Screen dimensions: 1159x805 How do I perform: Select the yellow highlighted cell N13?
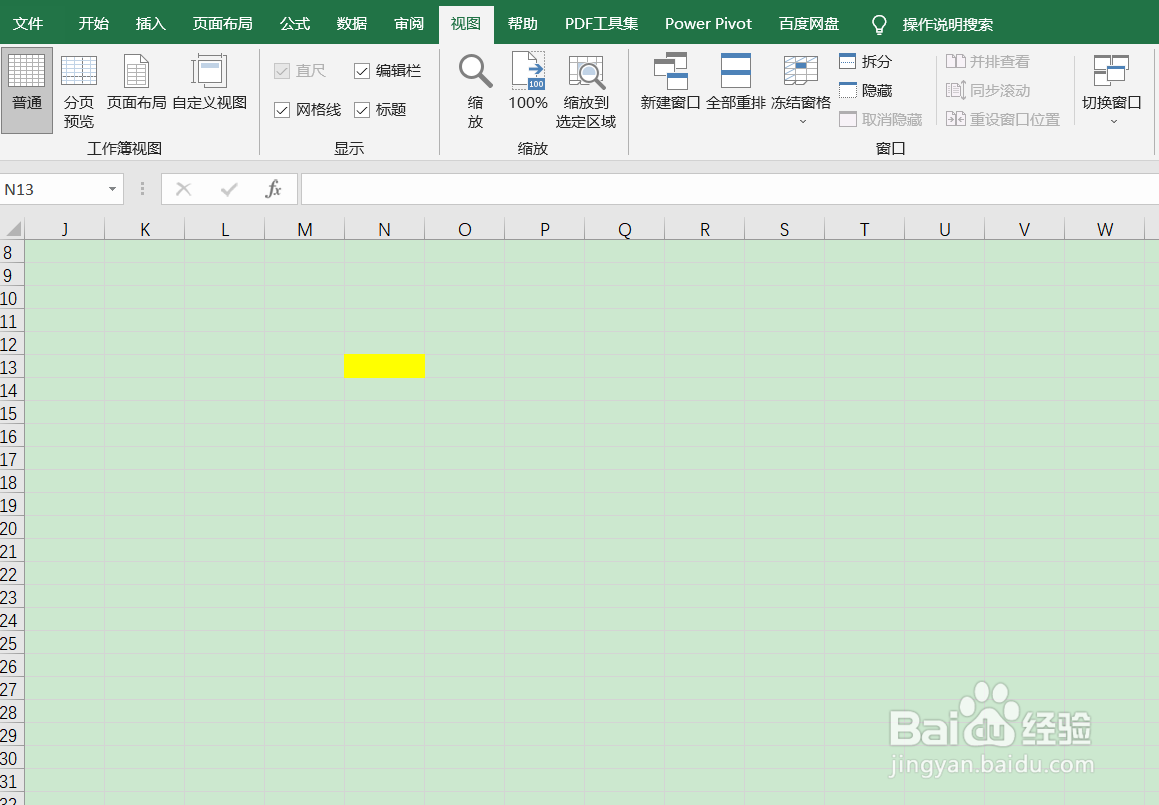tap(384, 366)
